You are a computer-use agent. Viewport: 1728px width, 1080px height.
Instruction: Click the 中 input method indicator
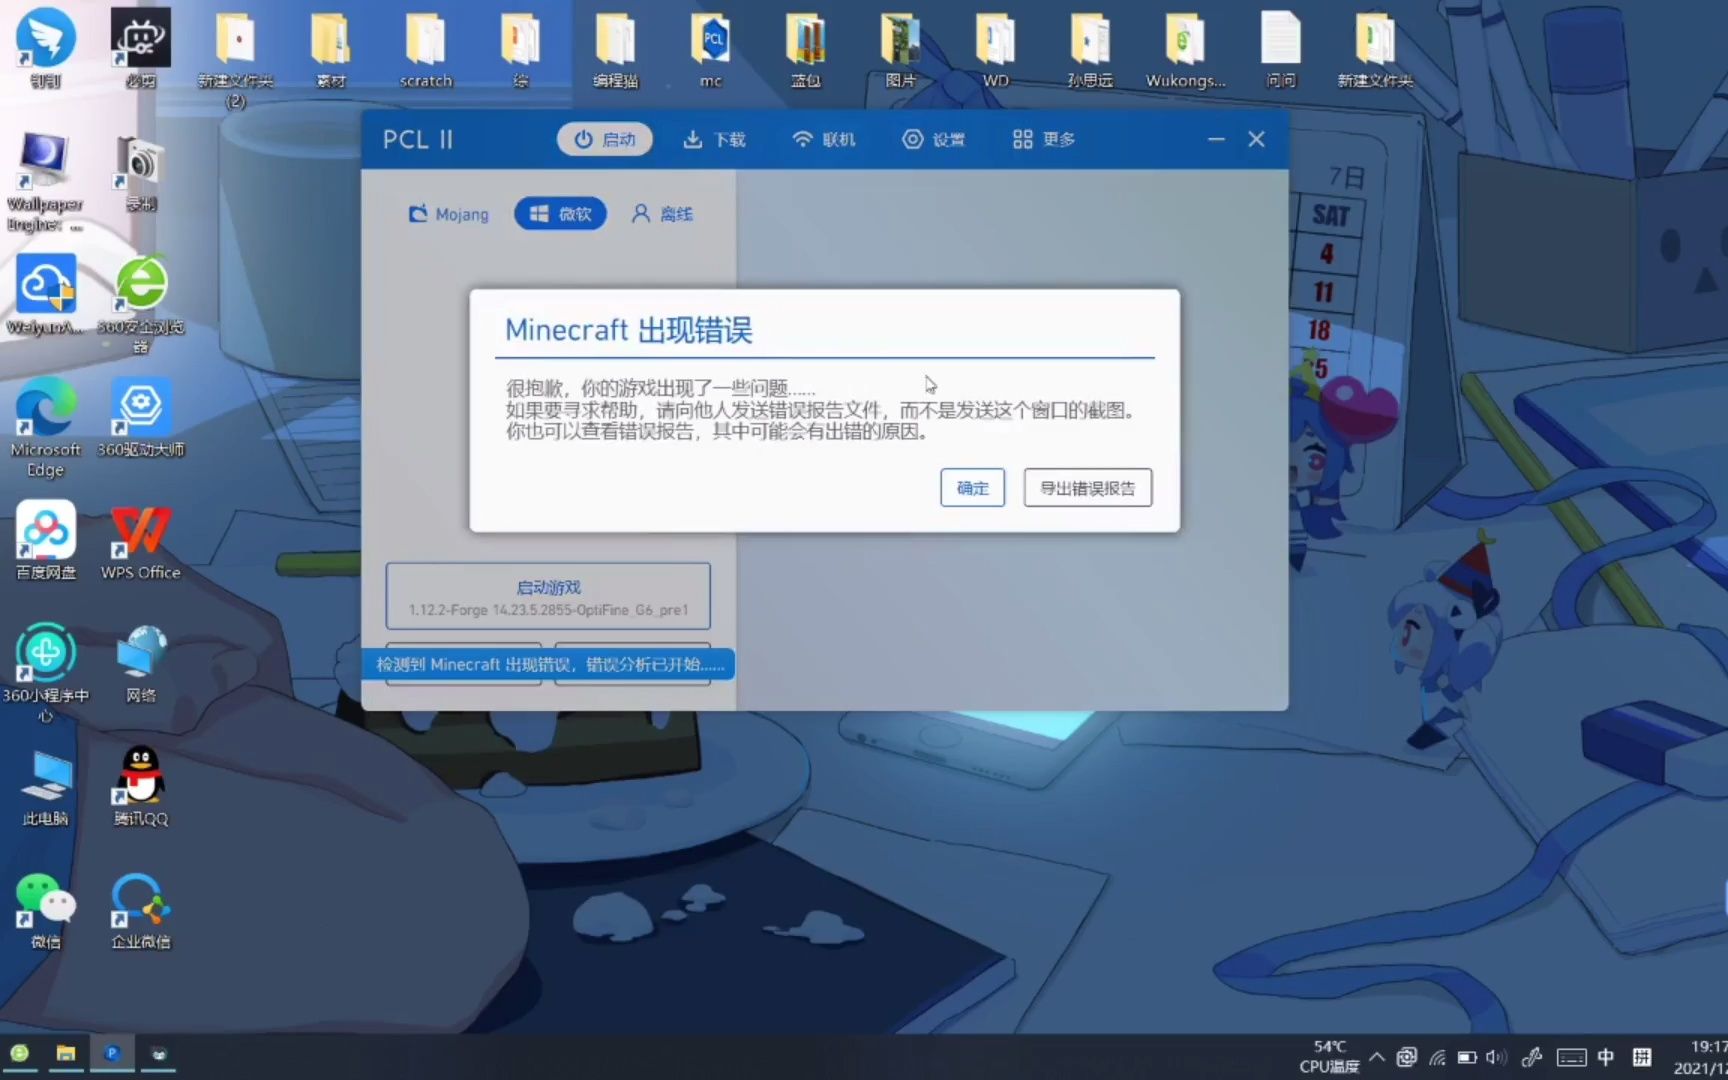(x=1606, y=1057)
